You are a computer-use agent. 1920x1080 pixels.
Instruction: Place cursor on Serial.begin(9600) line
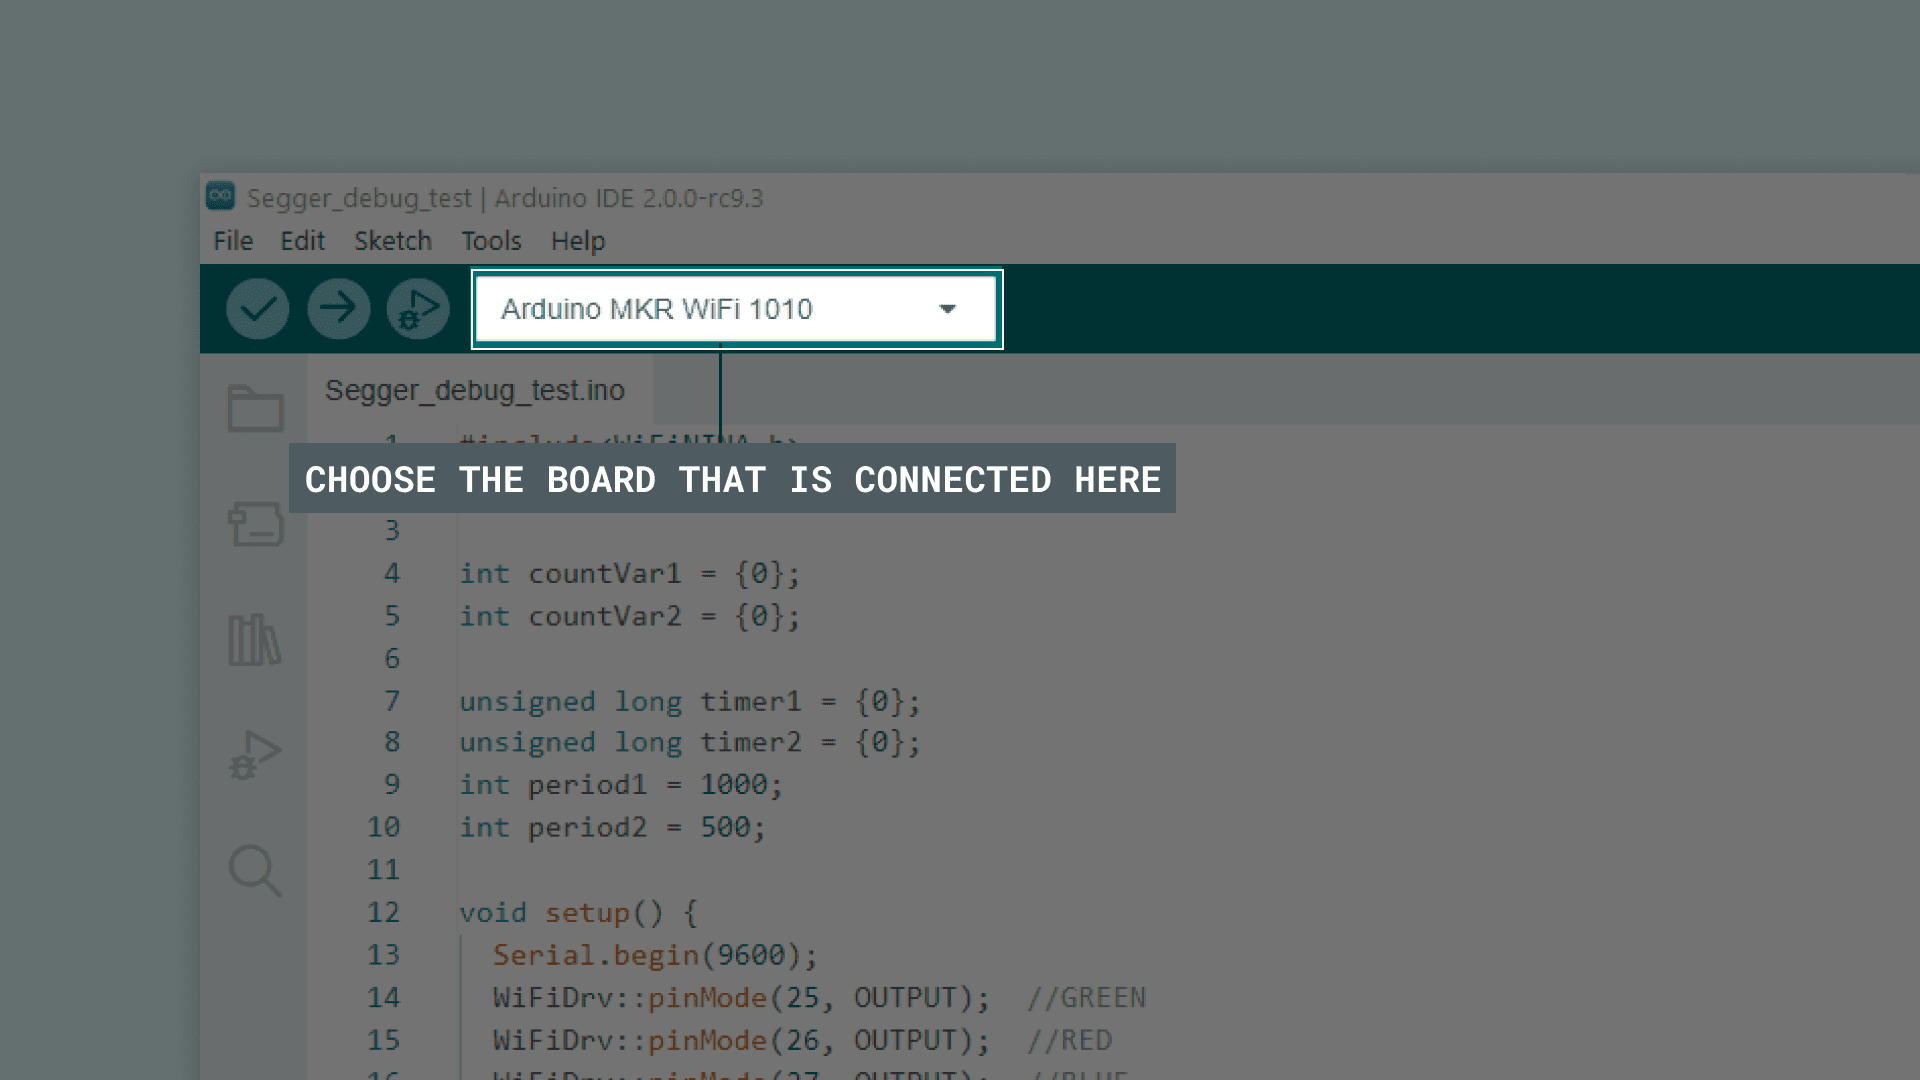[654, 955]
